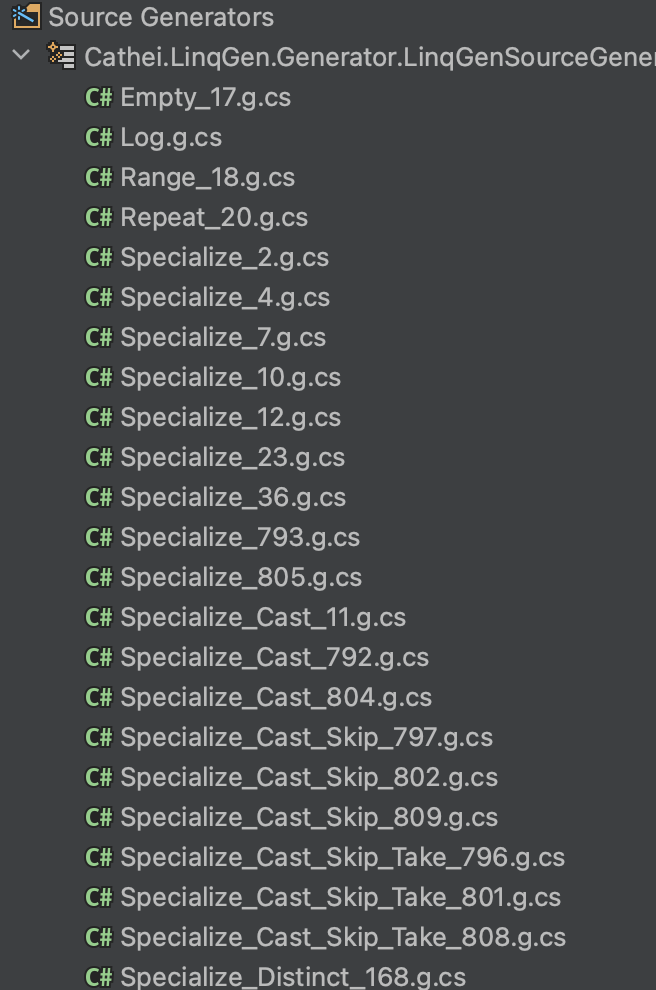656x990 pixels.
Task: Click the C# icon next to Specialize_Cast_11.g.cs
Action: point(98,617)
